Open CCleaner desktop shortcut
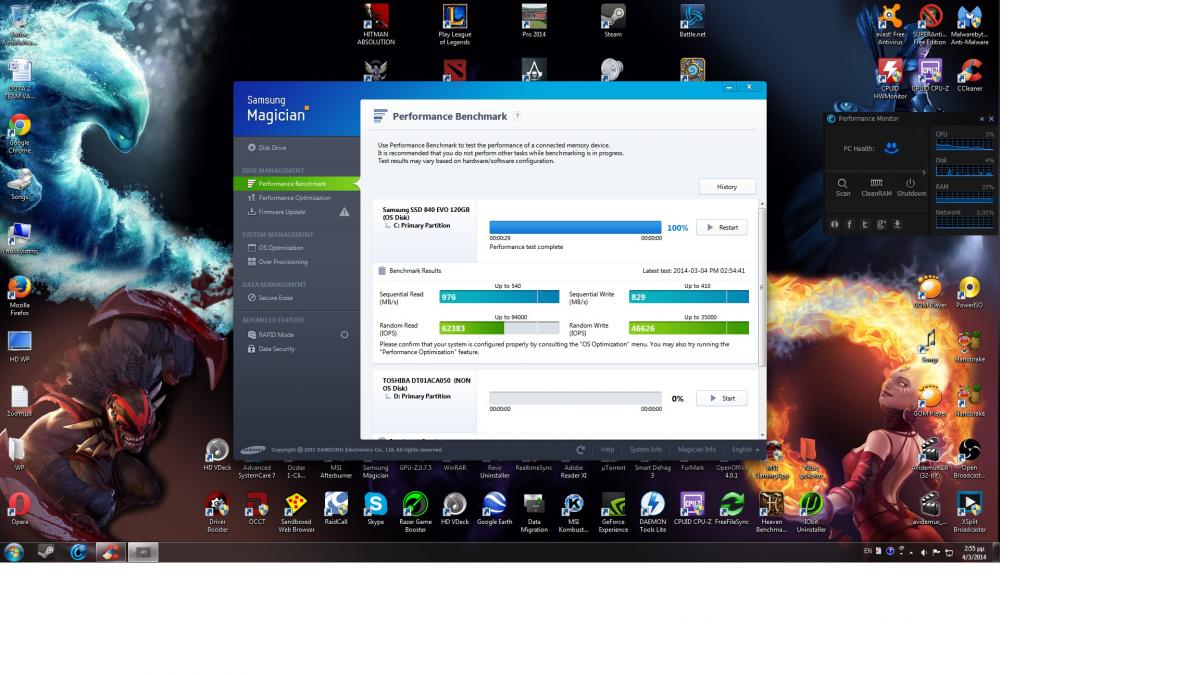Viewport: 1200px width, 675px height. click(x=969, y=76)
